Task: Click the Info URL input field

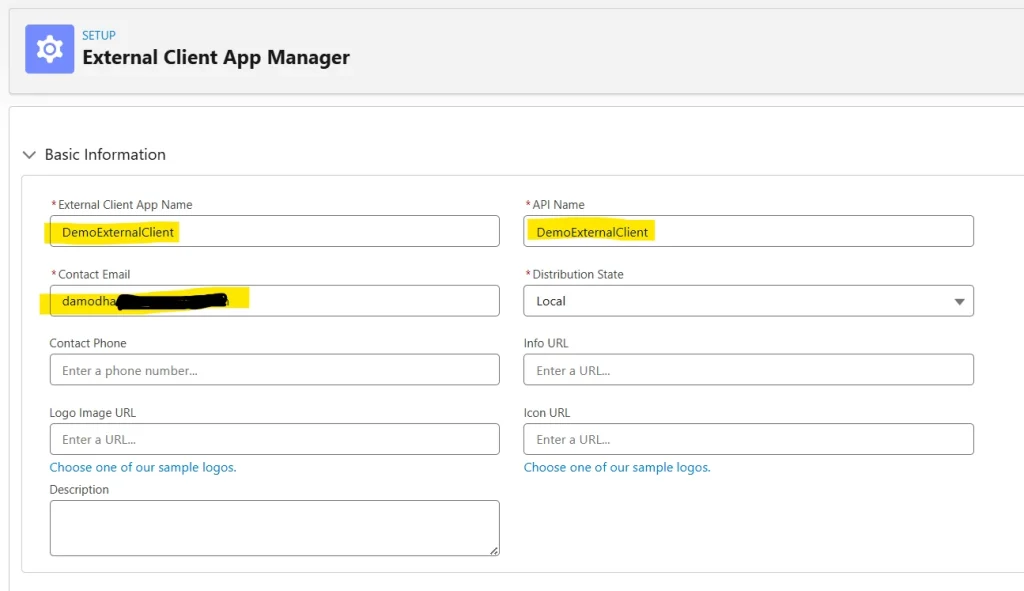Action: coord(748,370)
